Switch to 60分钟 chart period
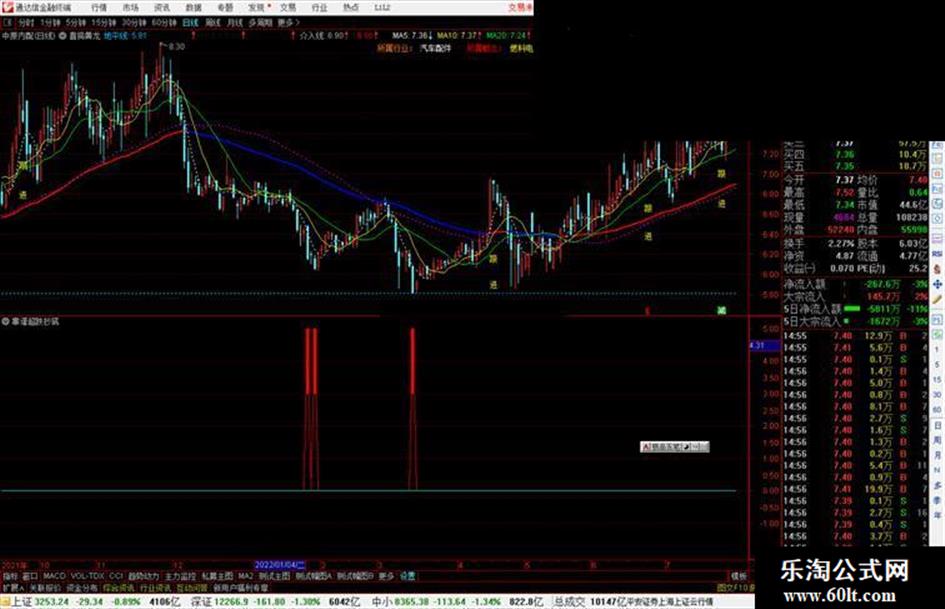945x609 pixels. coord(163,23)
